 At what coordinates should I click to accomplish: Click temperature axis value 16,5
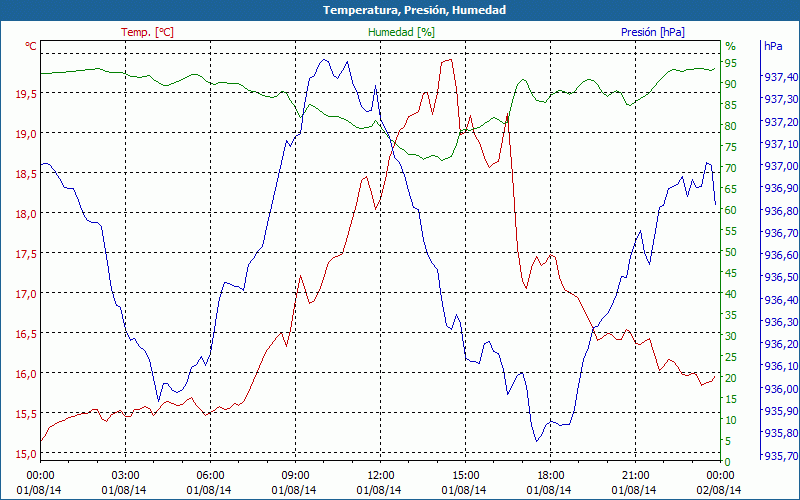click(x=27, y=334)
